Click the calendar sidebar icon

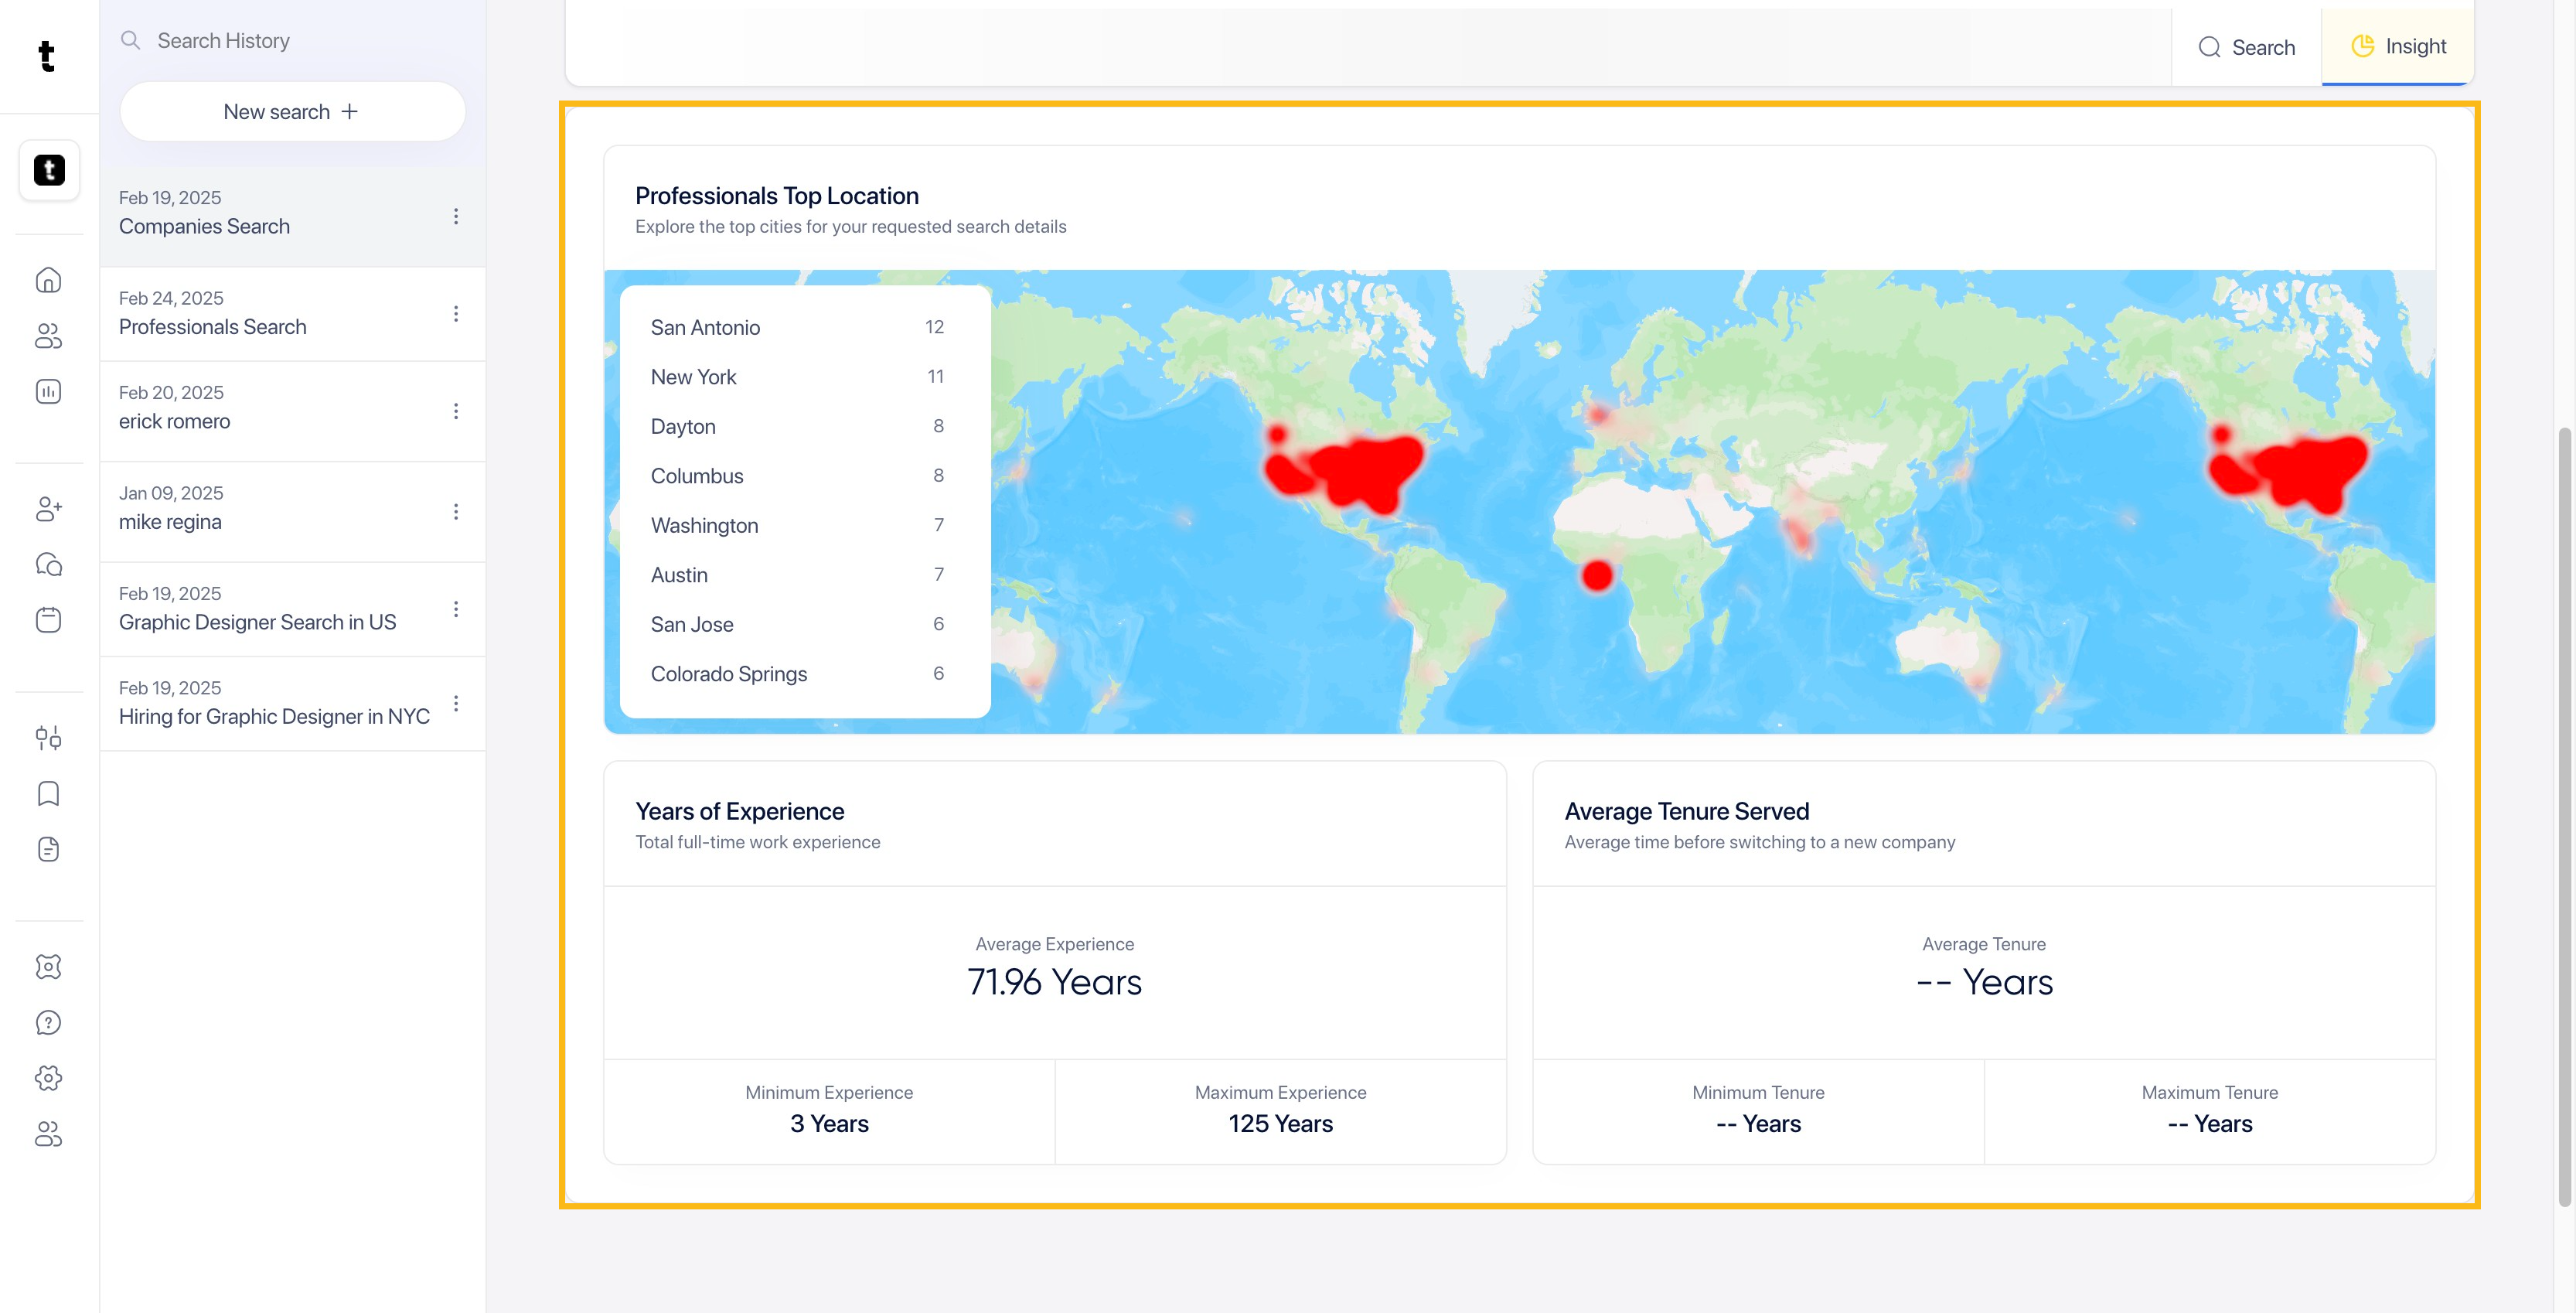click(x=48, y=620)
